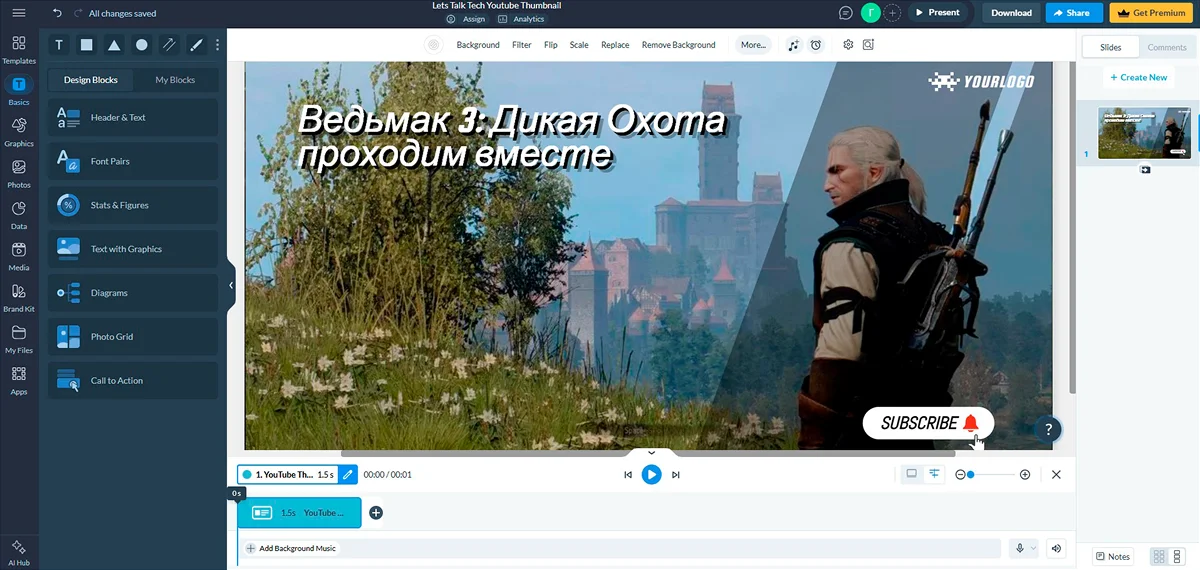Select the Text tool icon
This screenshot has height=570, width=1200.
tap(59, 45)
